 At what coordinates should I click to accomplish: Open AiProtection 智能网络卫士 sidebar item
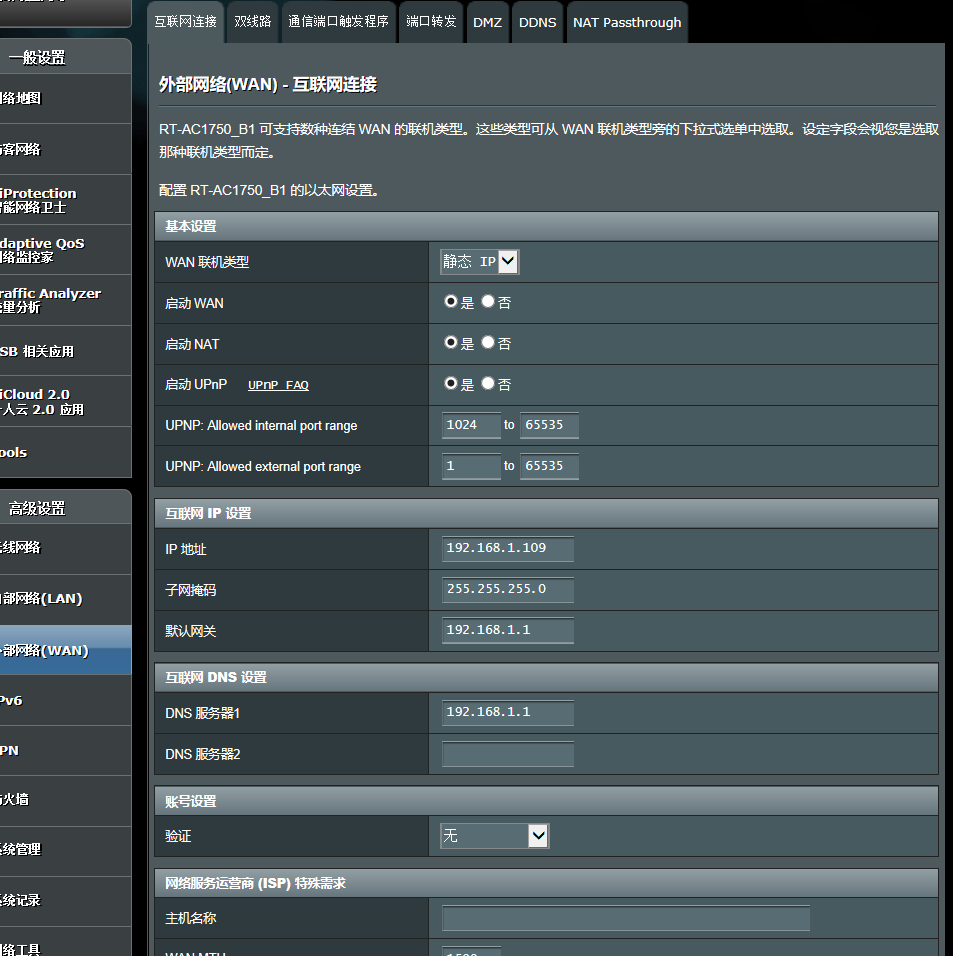[65, 200]
